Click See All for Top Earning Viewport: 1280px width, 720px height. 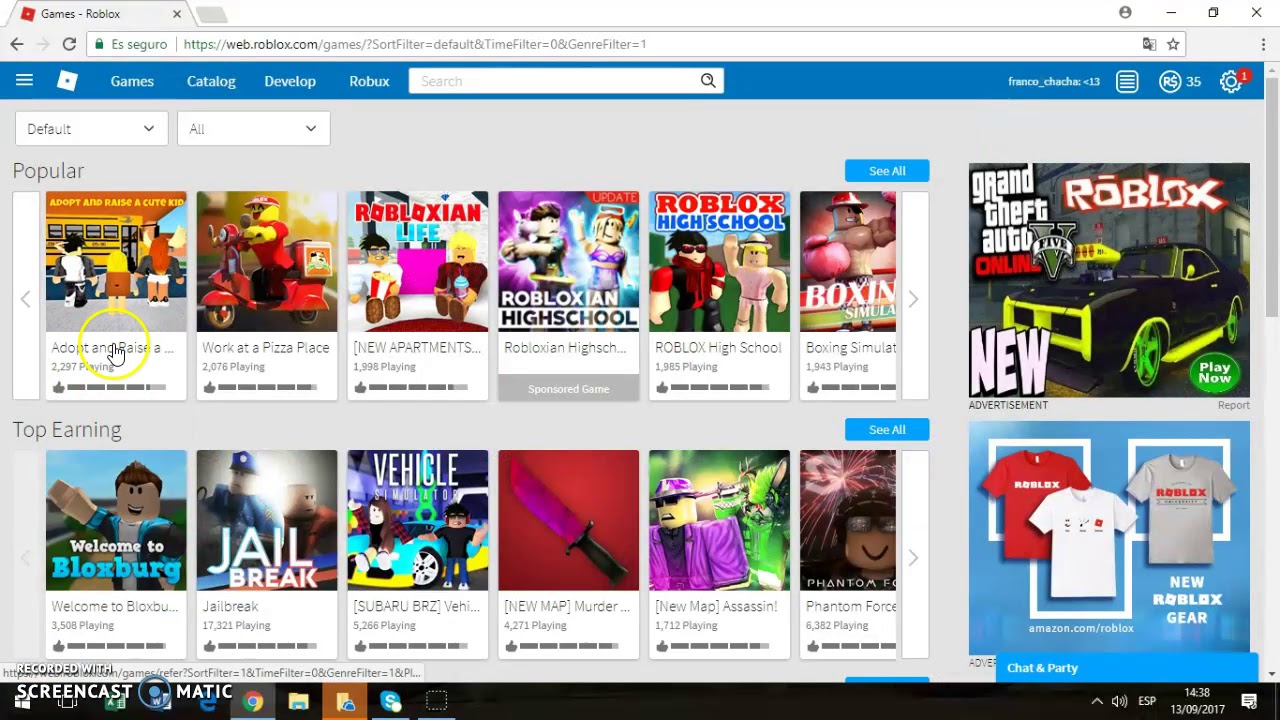(x=887, y=429)
